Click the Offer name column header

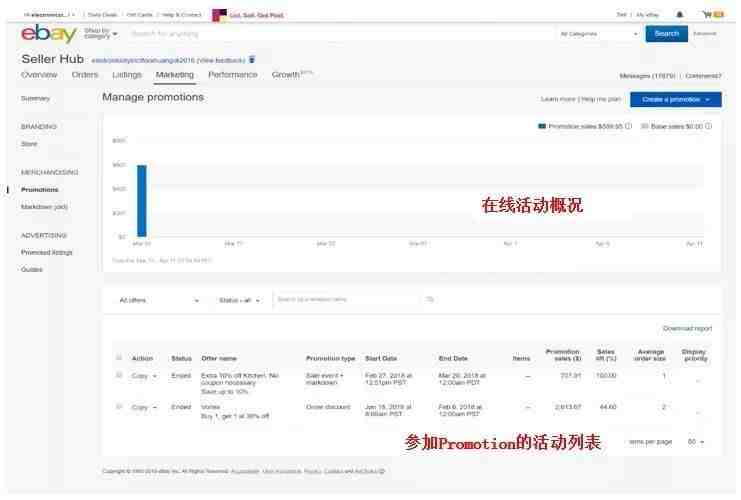[x=219, y=358]
